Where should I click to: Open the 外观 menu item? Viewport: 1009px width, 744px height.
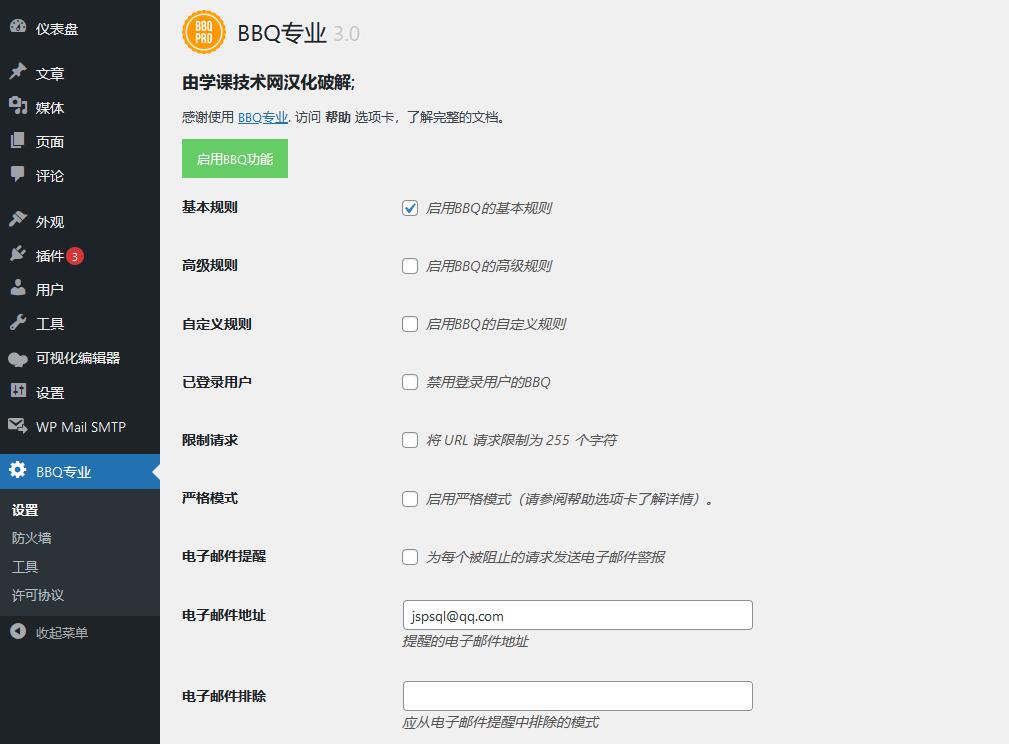coord(50,222)
